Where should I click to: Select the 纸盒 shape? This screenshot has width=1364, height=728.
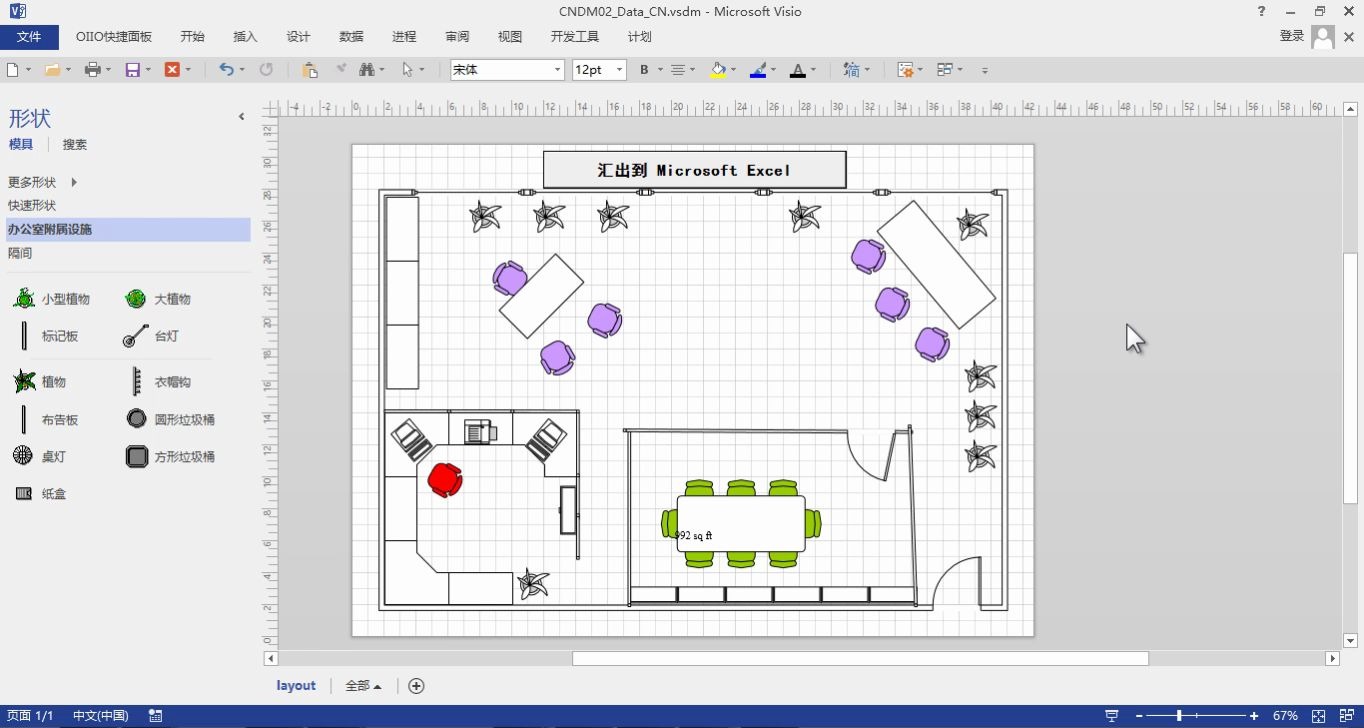pos(40,494)
